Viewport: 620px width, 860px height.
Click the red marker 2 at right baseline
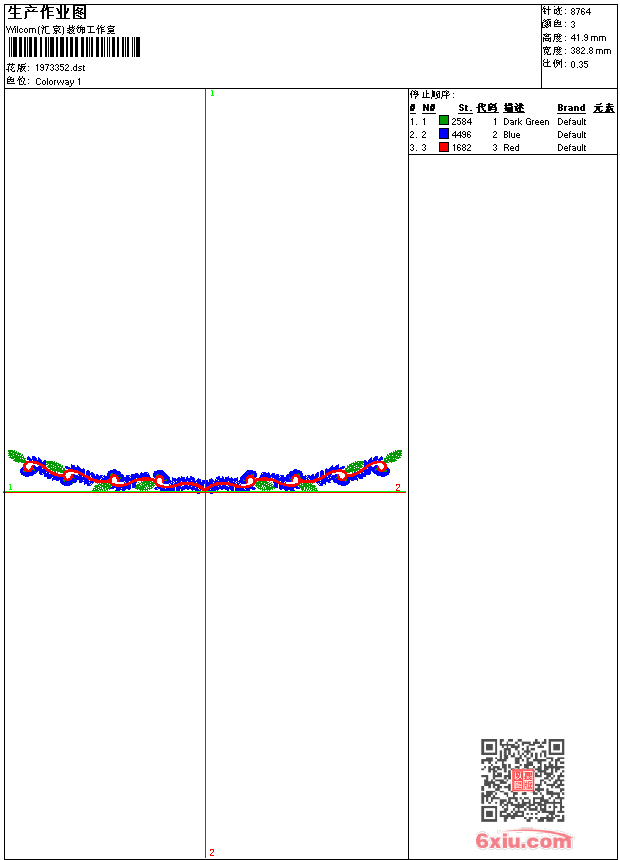point(398,487)
